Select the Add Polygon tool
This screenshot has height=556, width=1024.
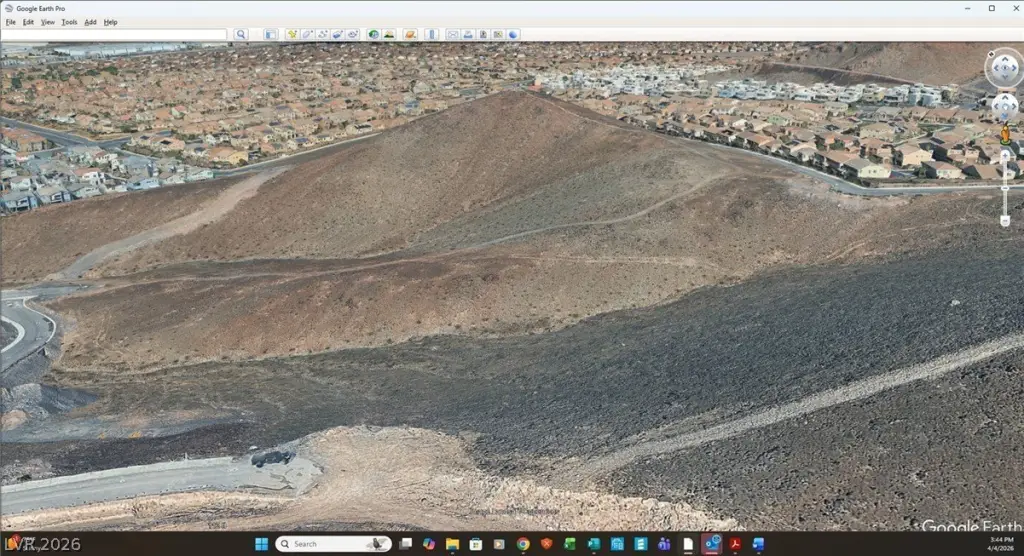pos(307,34)
